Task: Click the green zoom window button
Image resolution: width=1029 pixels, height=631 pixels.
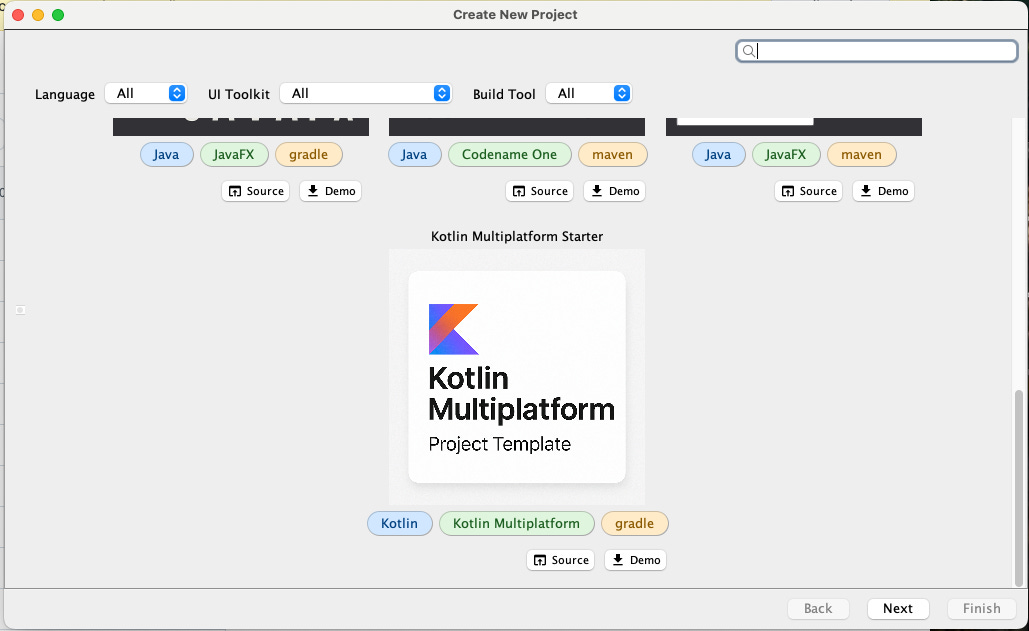Action: (x=58, y=14)
